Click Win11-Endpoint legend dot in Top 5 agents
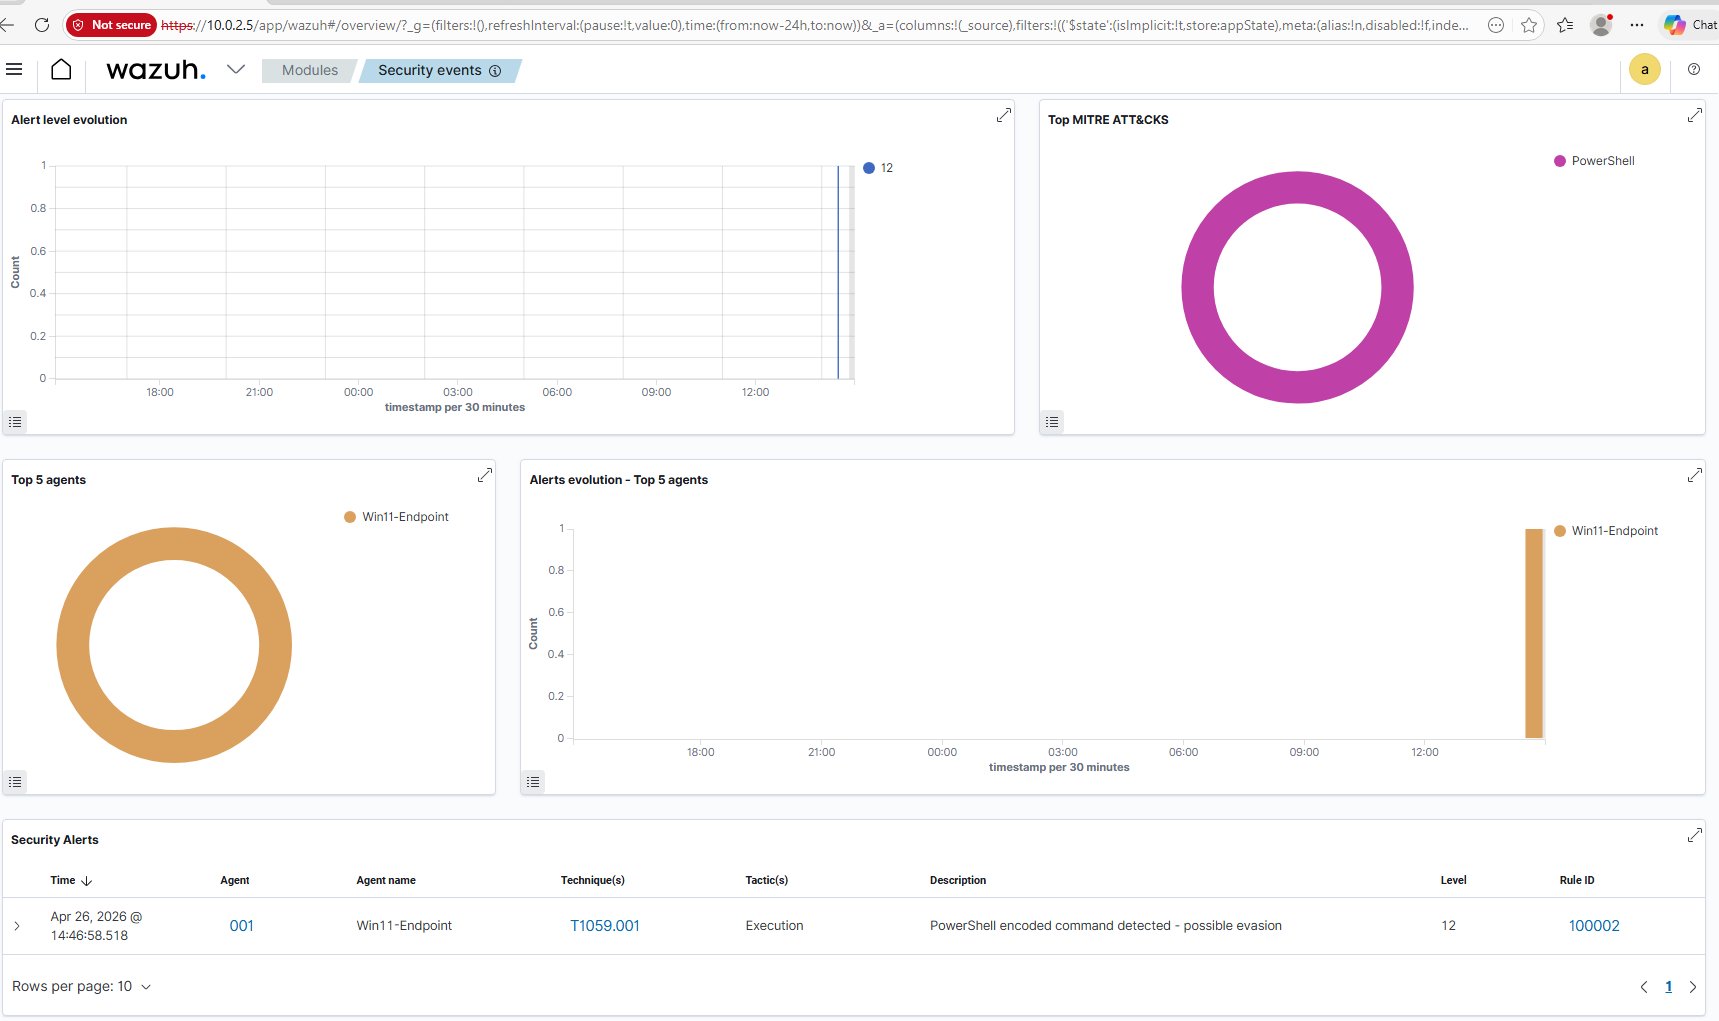 point(350,517)
